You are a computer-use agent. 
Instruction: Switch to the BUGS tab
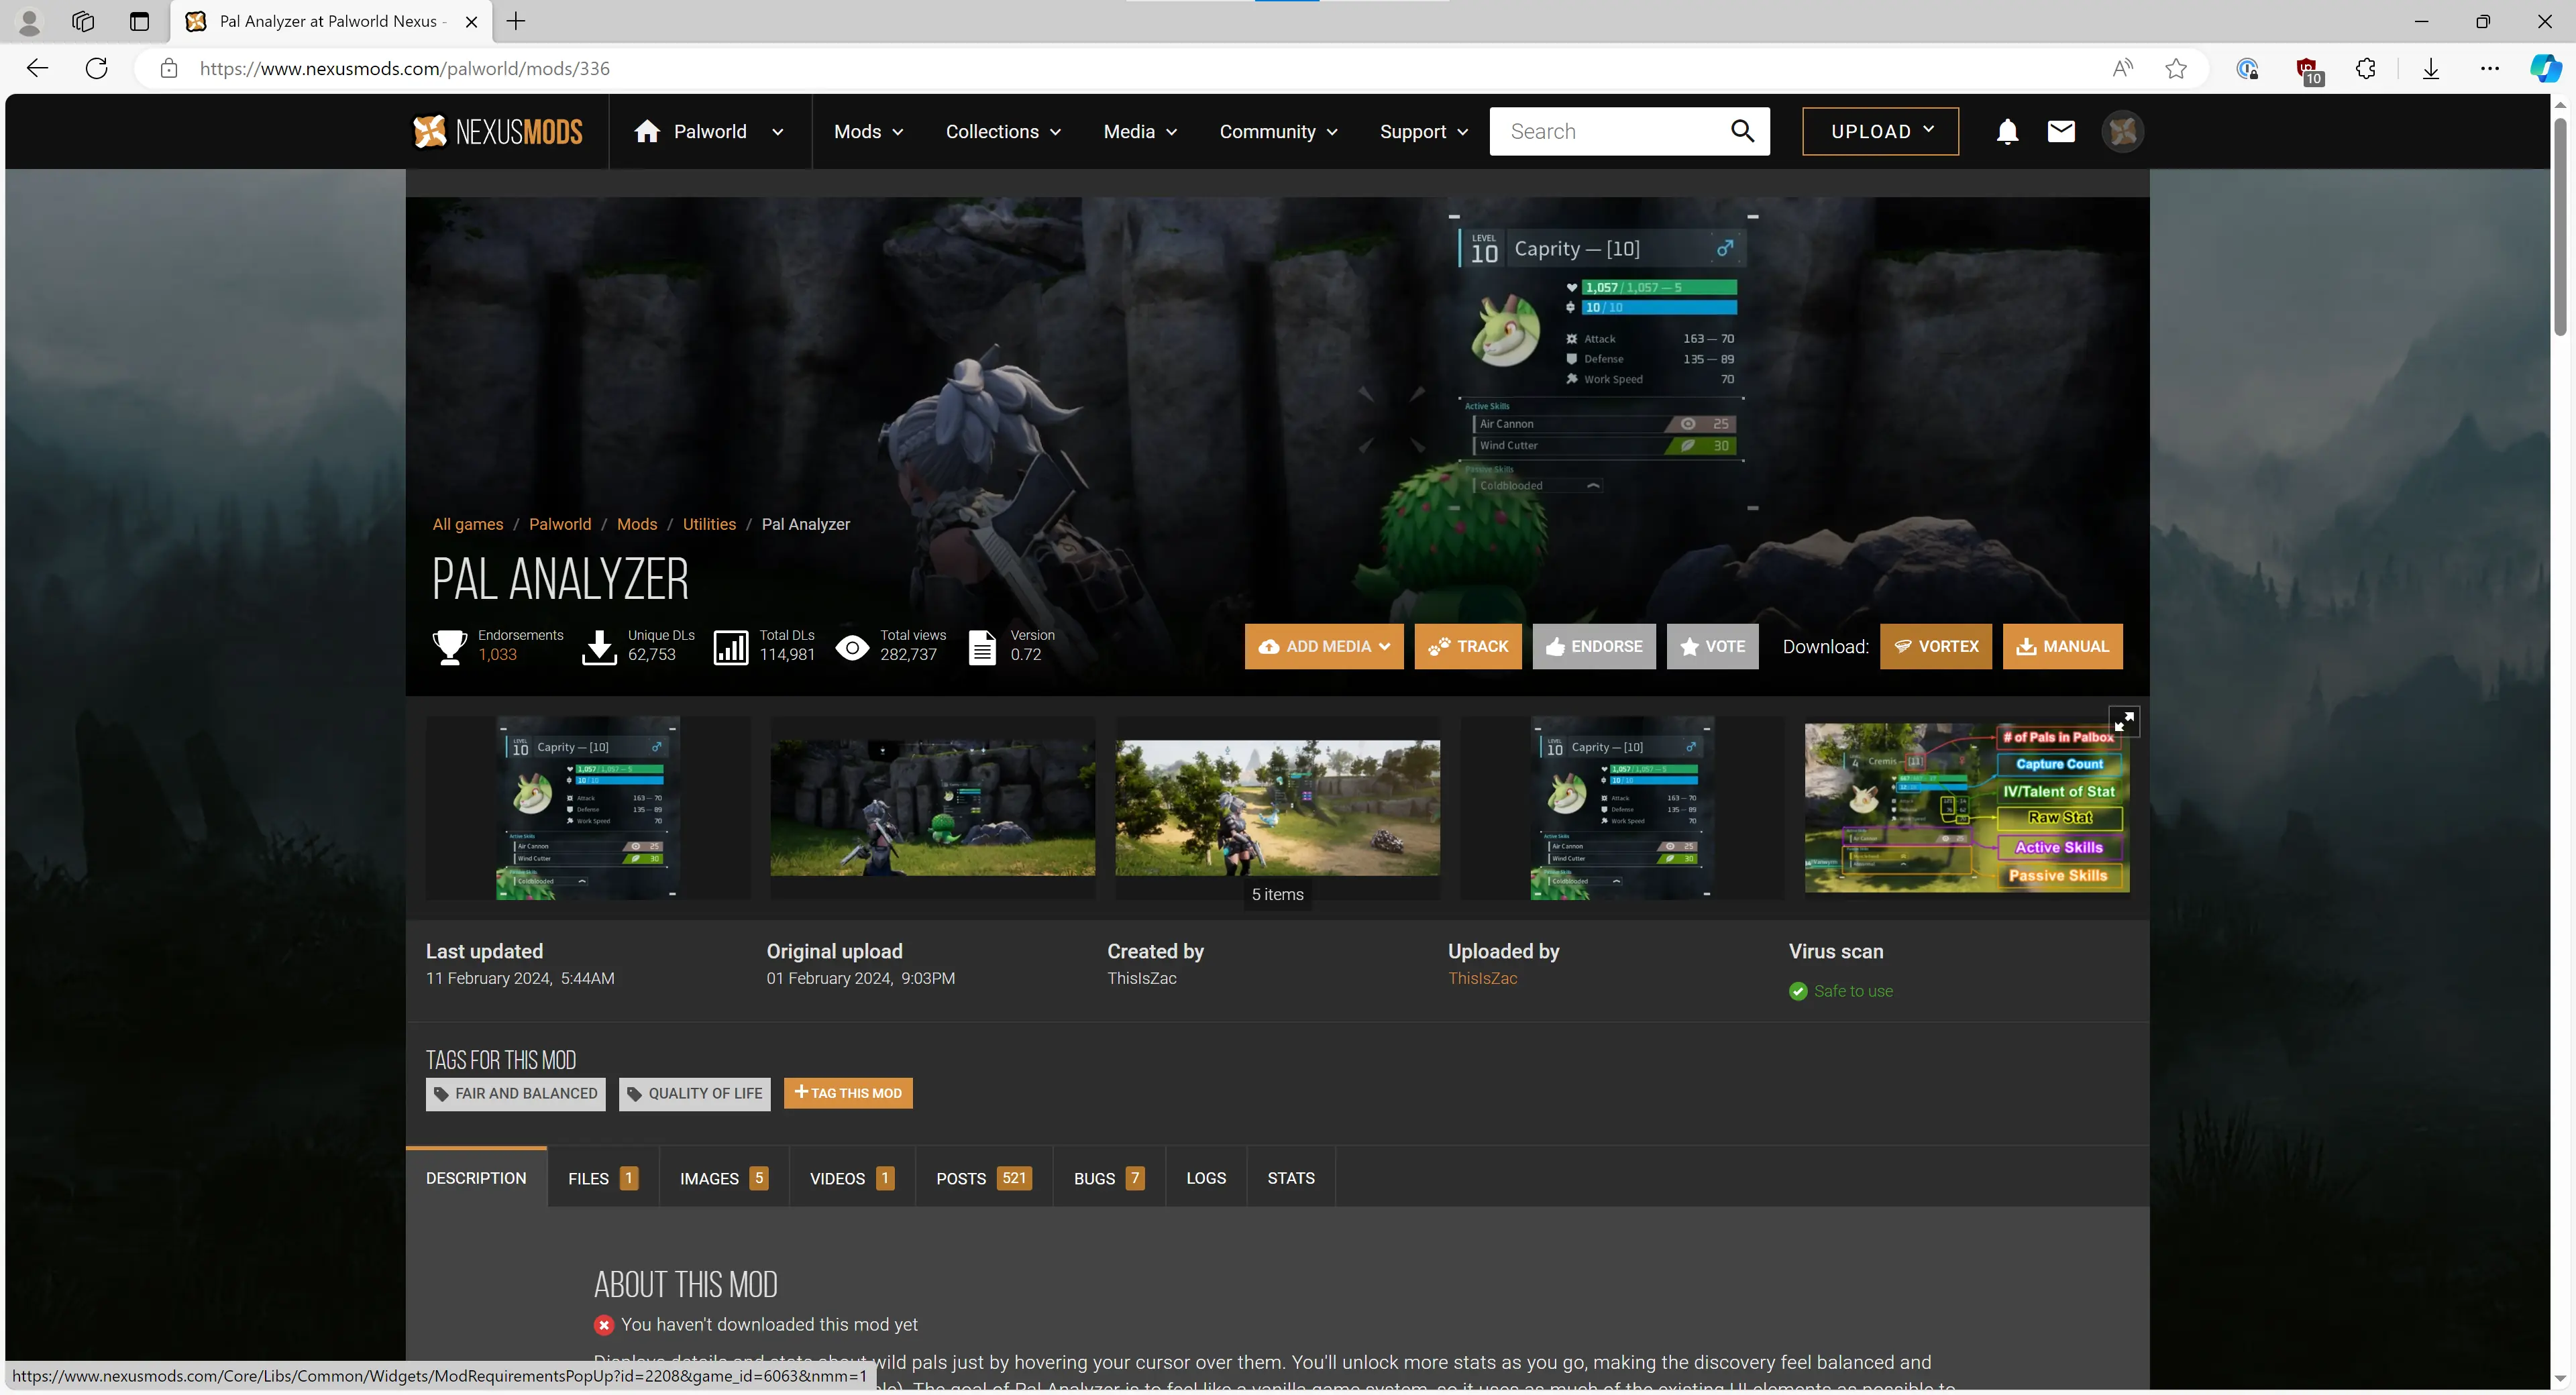tap(1109, 1178)
